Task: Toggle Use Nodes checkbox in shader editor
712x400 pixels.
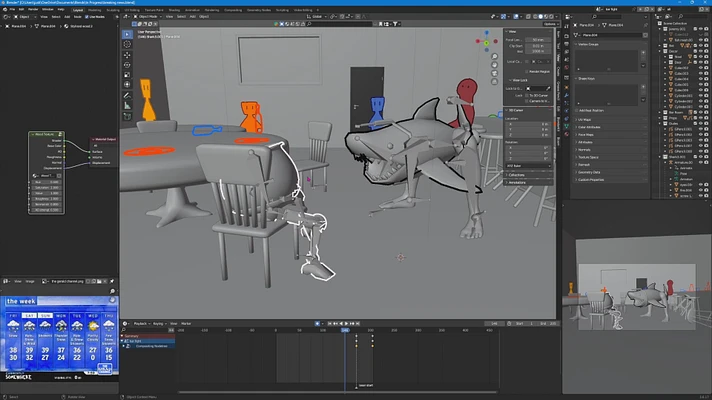Action: click(x=87, y=17)
